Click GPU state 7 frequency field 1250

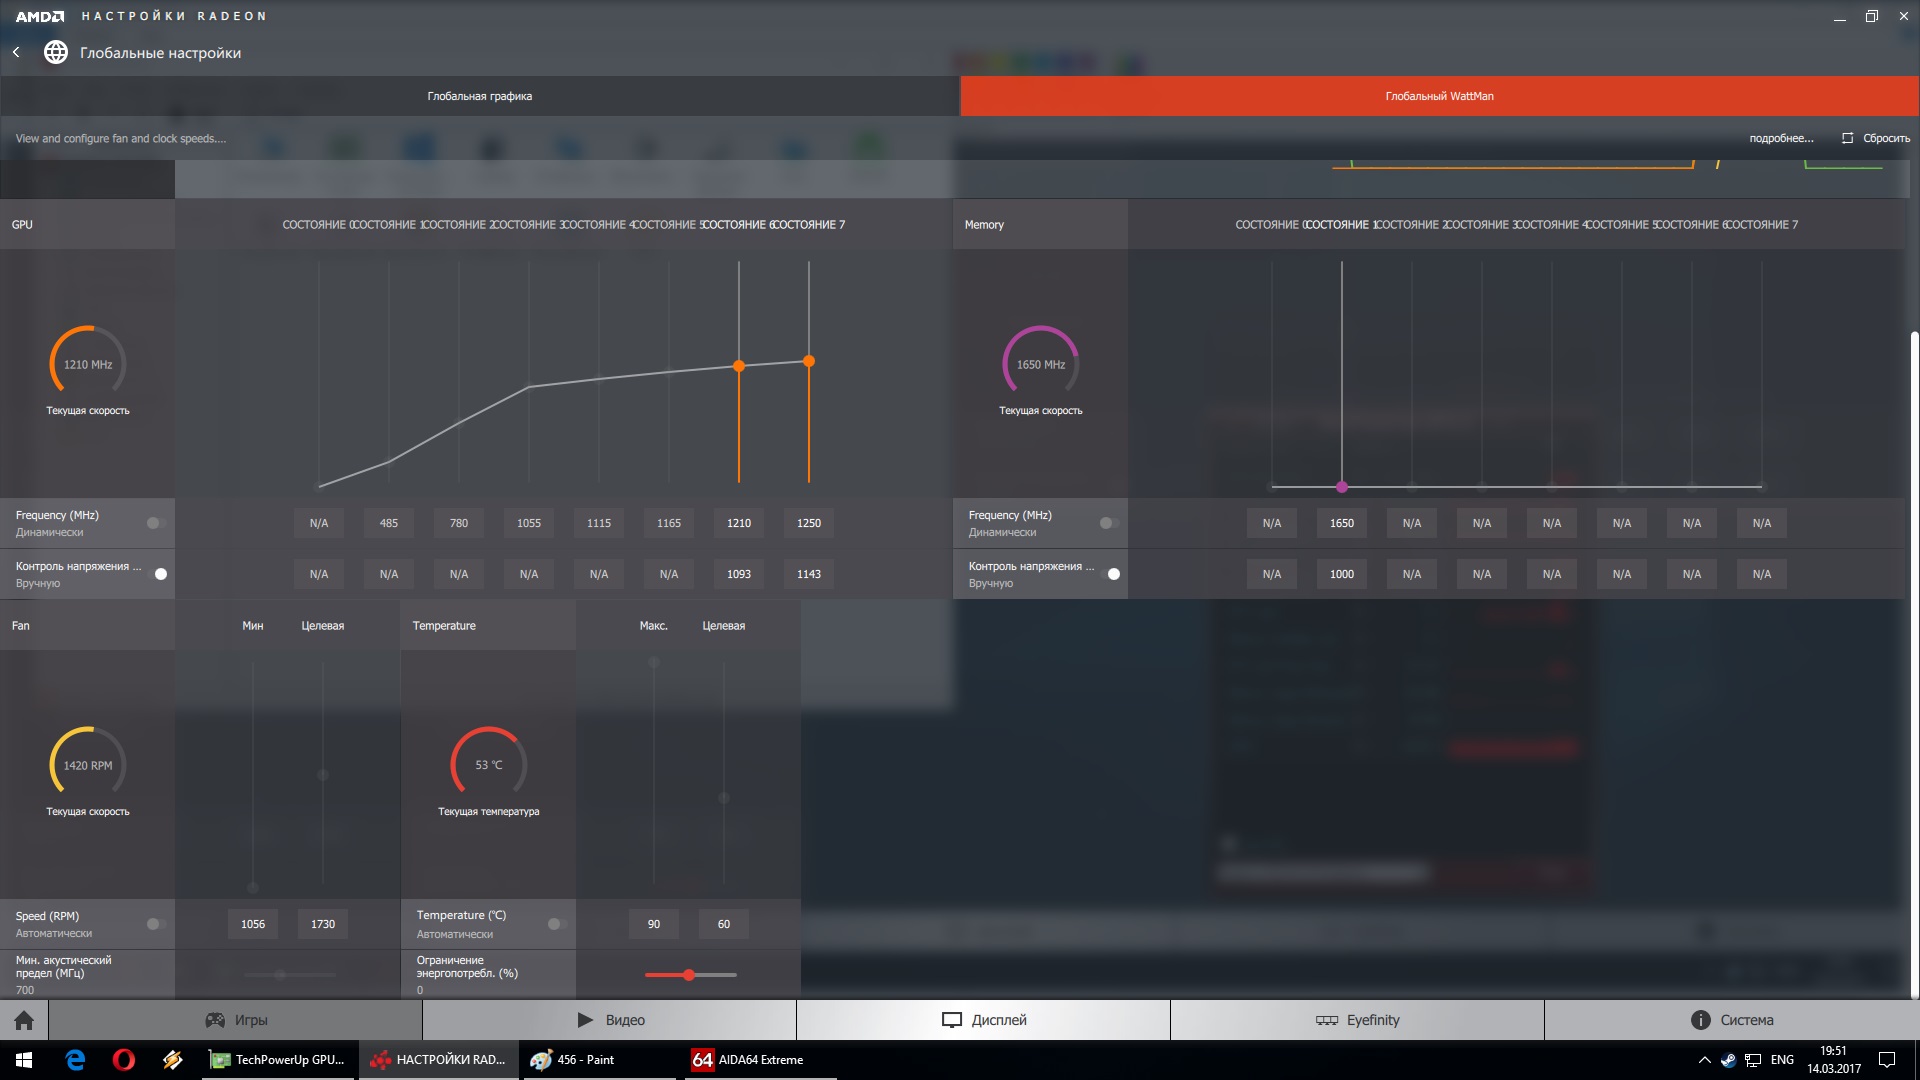click(808, 523)
